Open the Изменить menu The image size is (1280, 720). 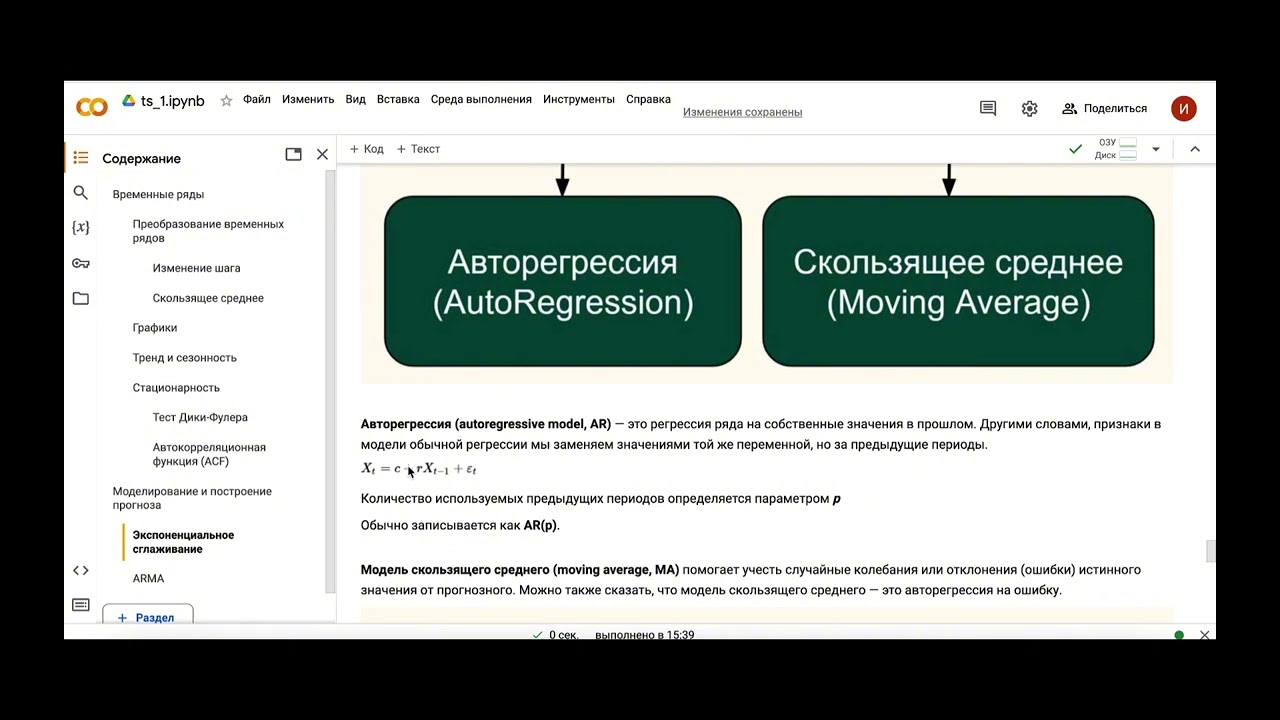pyautogui.click(x=308, y=99)
